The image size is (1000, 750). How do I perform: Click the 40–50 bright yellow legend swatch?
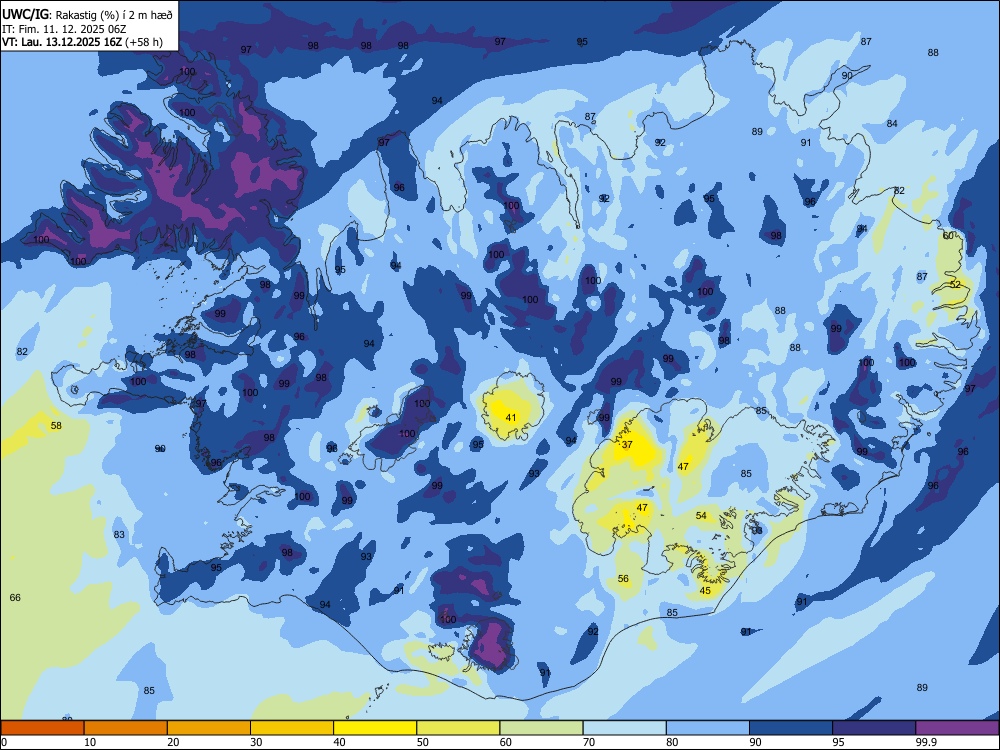(375, 728)
